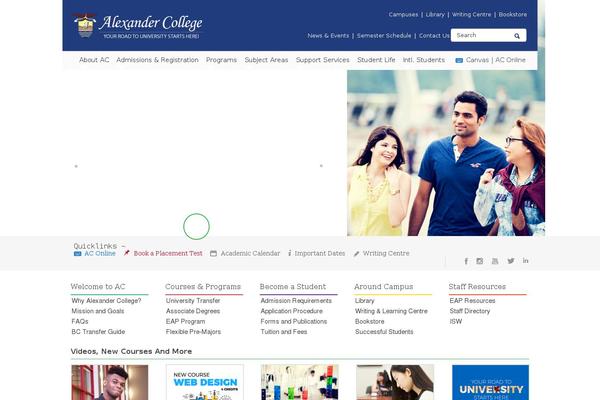Click the AC Online quicklink icon
This screenshot has width=600, height=400.
[x=77, y=254]
